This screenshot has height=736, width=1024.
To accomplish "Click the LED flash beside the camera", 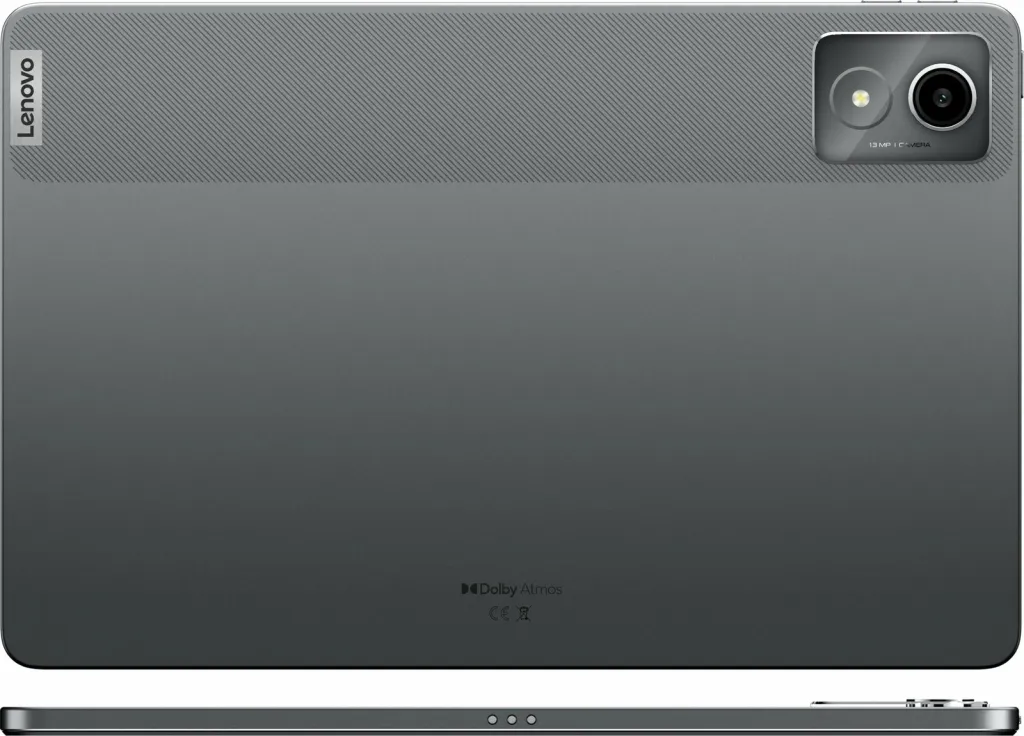I will pyautogui.click(x=861, y=99).
